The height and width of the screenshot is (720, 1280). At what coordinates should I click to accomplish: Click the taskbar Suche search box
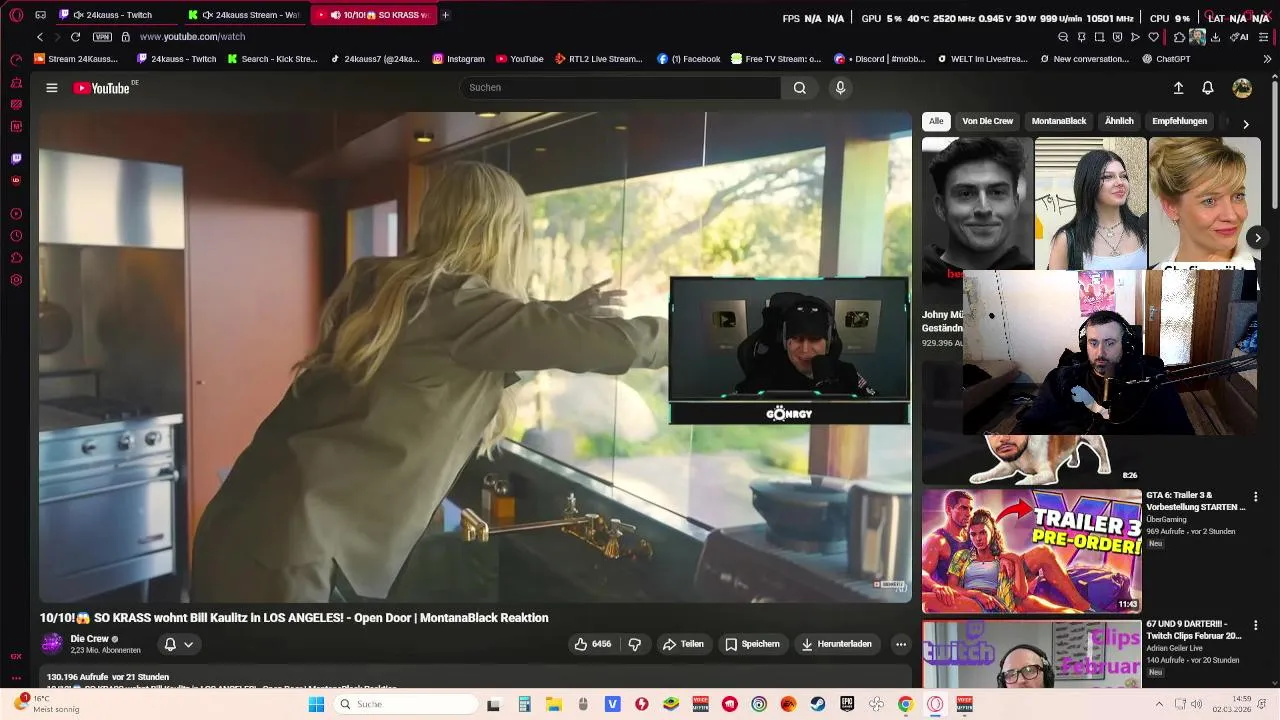click(405, 704)
